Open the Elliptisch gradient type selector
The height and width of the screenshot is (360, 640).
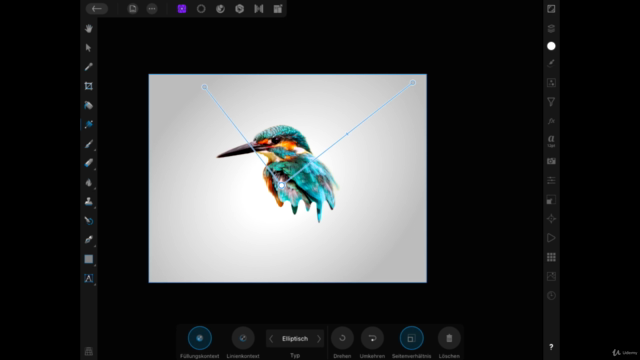pyautogui.click(x=295, y=339)
